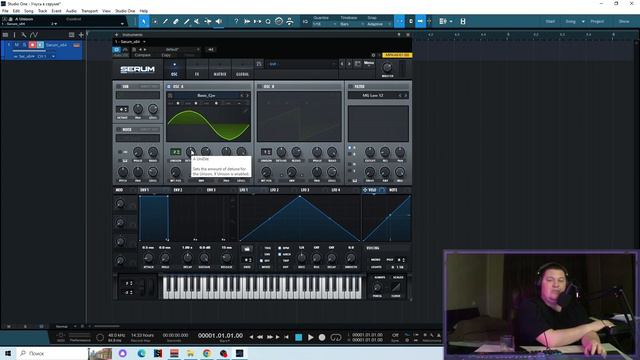Open instrument editor settings gear icon
This screenshot has height=360, width=640.
pyautogui.click(x=373, y=55)
